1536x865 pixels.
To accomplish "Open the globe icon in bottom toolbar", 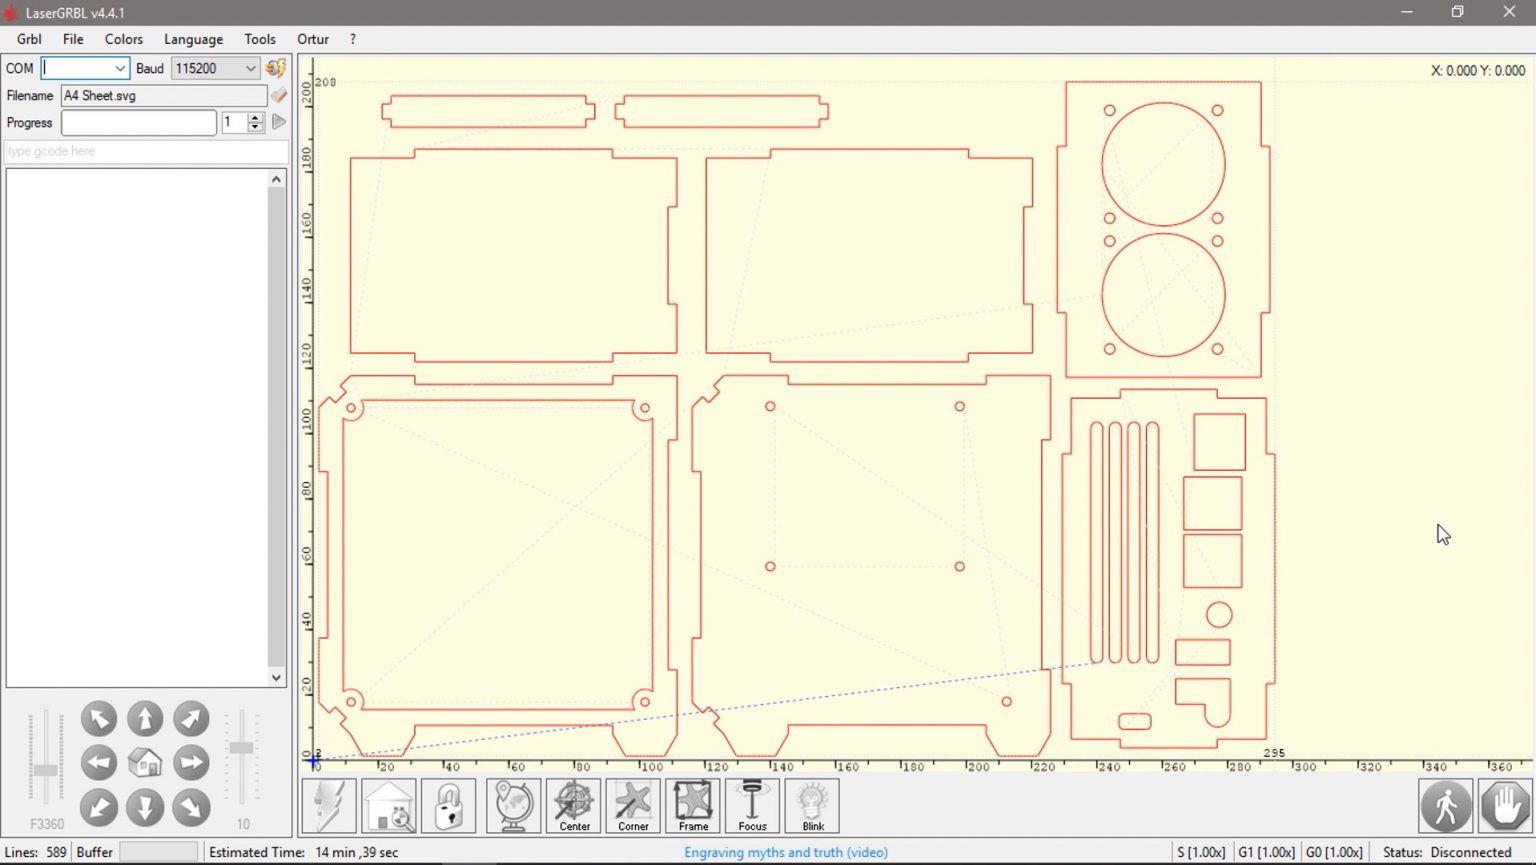I will point(512,805).
